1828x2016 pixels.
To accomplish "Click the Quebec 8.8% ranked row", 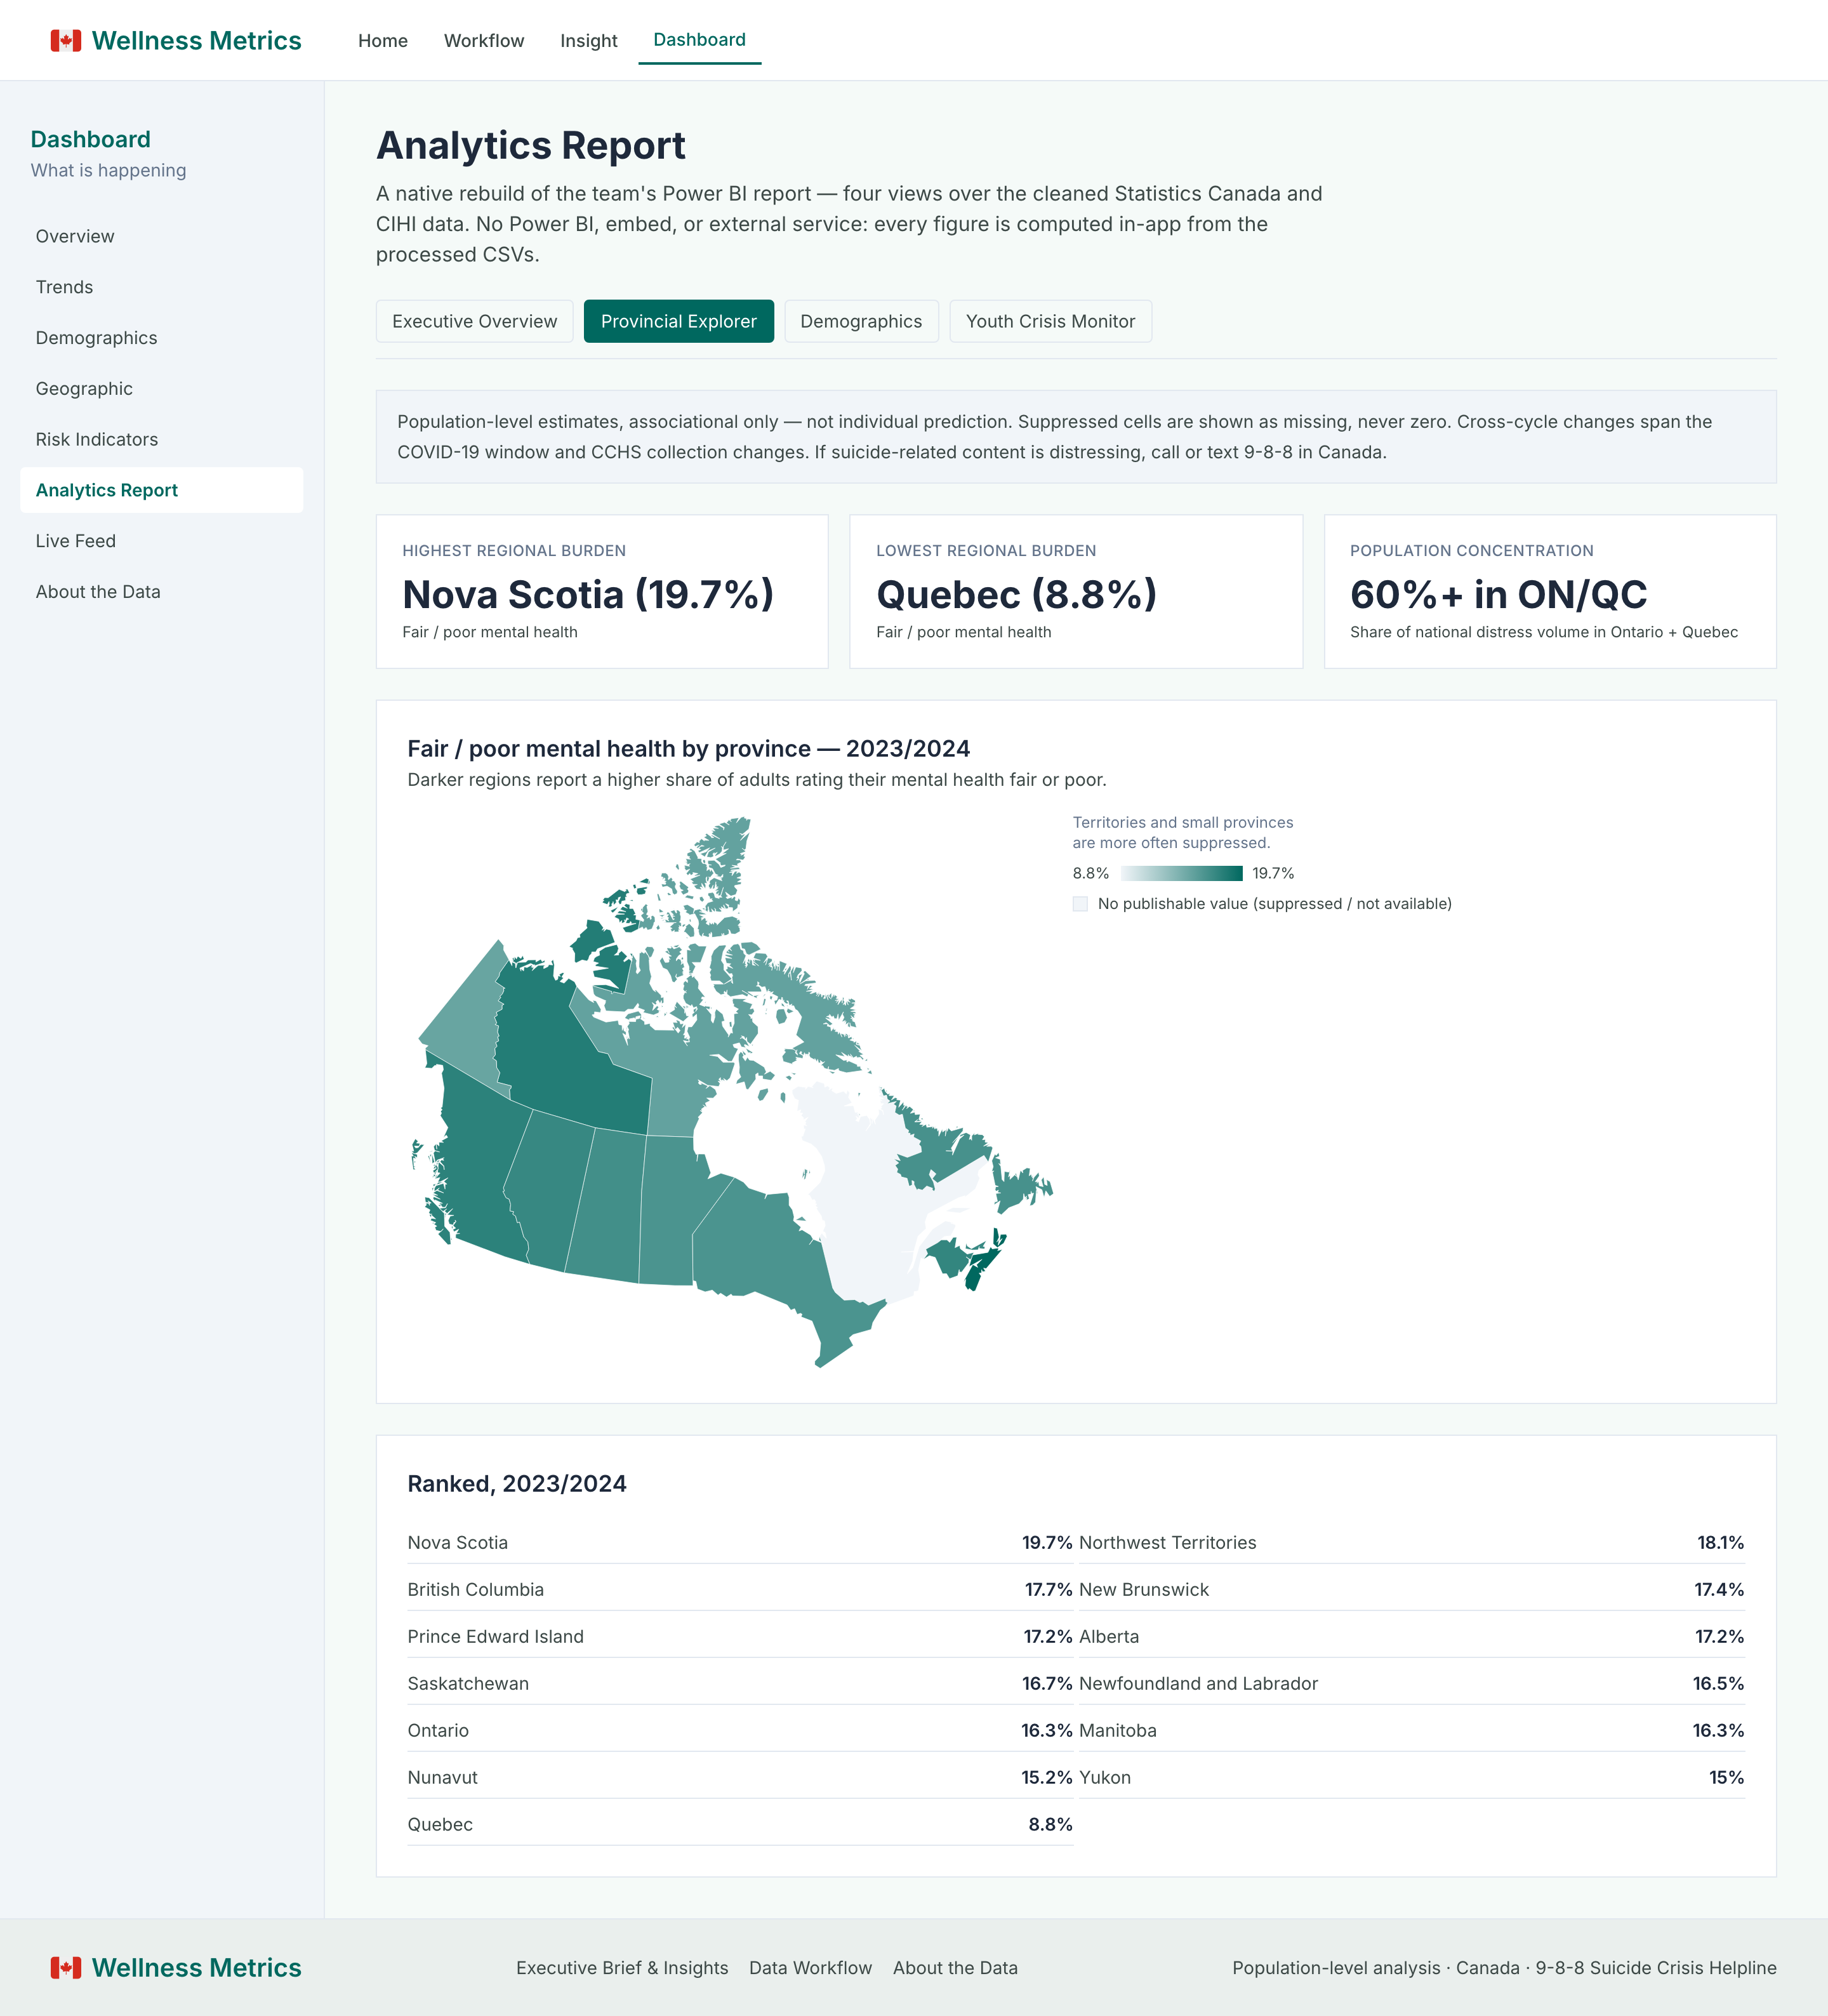I will point(740,1824).
